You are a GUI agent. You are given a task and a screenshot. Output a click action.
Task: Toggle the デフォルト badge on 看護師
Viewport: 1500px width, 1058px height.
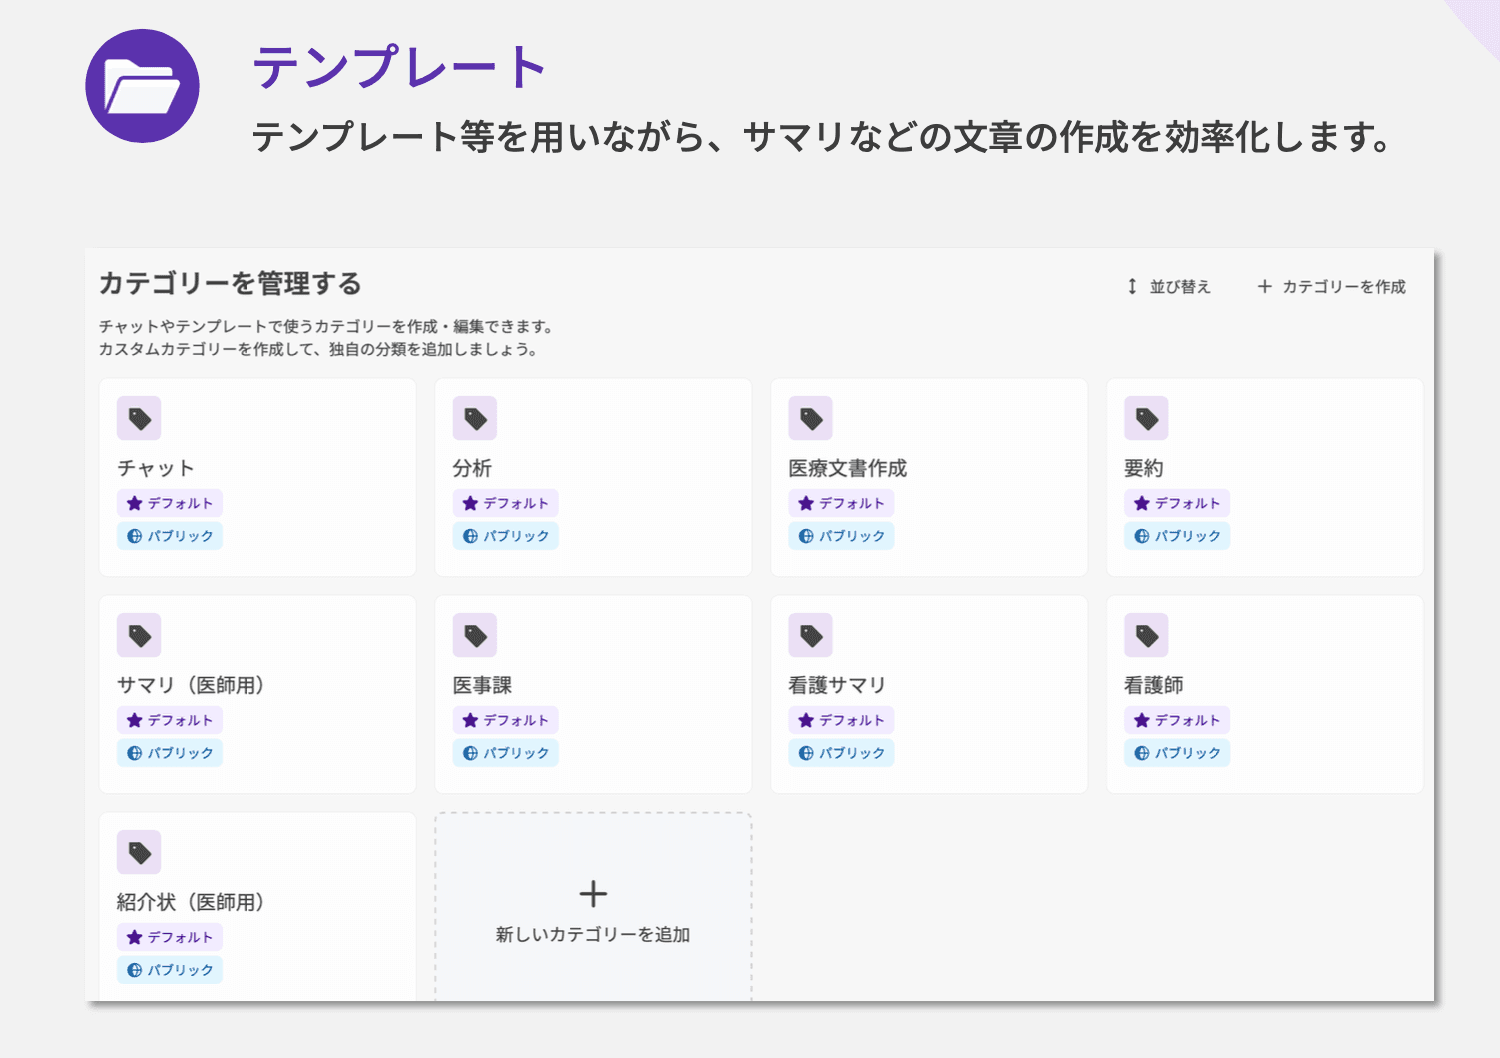[1177, 720]
